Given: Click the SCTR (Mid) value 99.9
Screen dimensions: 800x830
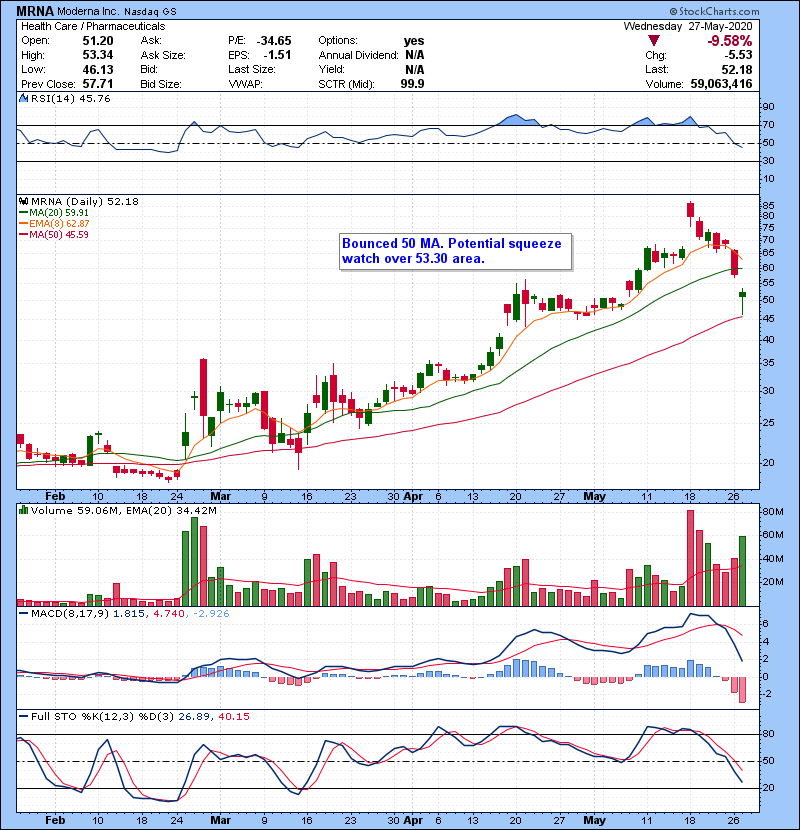Looking at the screenshot, I should 412,84.
